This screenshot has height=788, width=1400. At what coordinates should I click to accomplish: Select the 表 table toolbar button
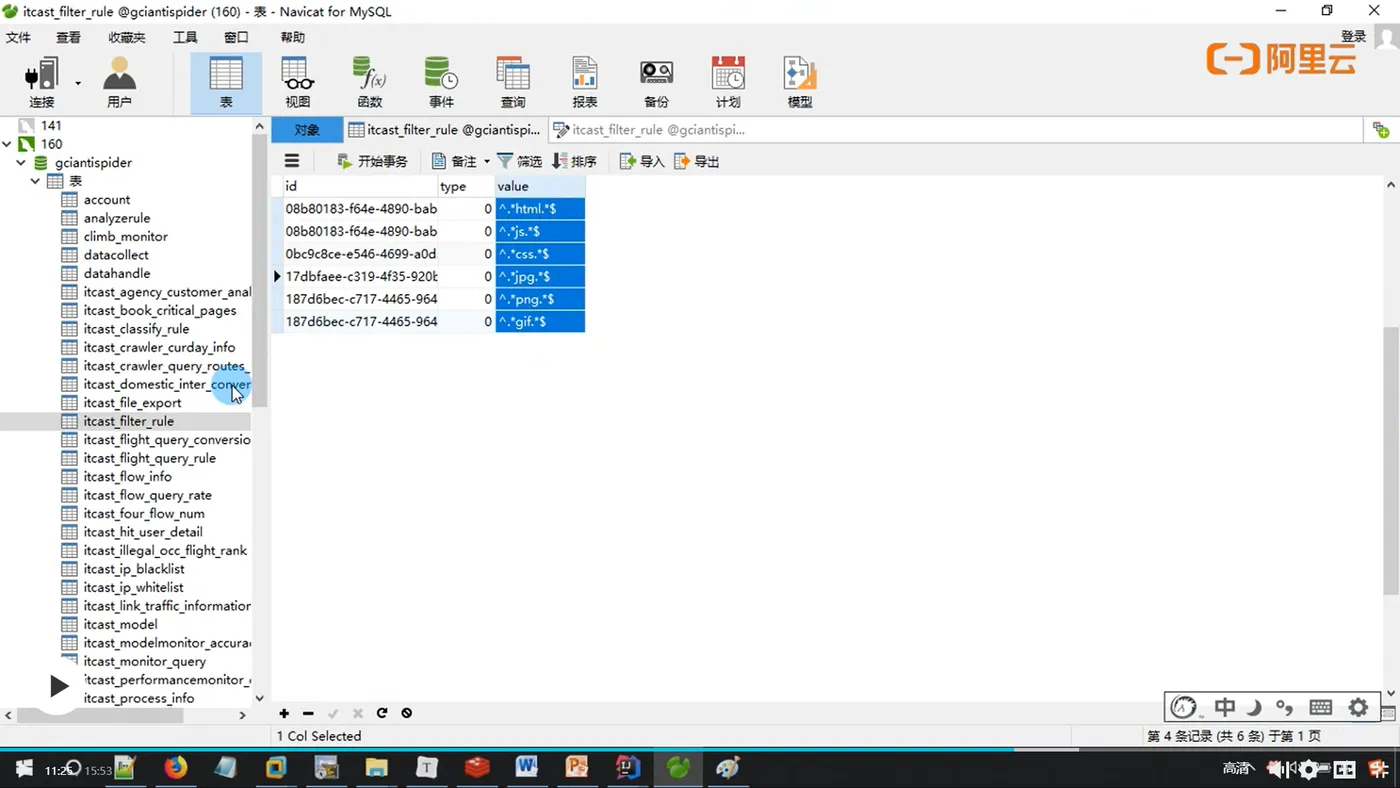point(226,83)
